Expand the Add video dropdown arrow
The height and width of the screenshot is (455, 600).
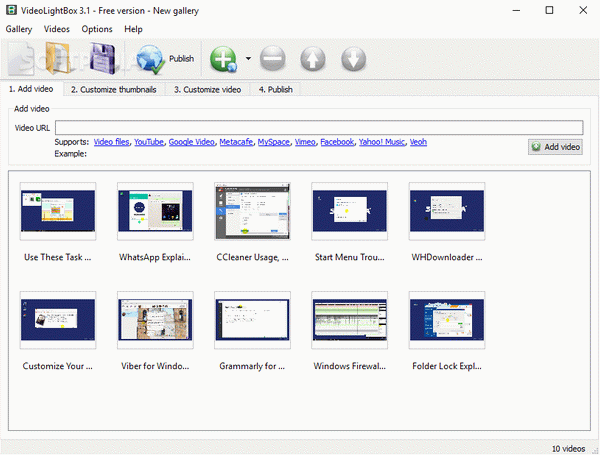pyautogui.click(x=248, y=59)
